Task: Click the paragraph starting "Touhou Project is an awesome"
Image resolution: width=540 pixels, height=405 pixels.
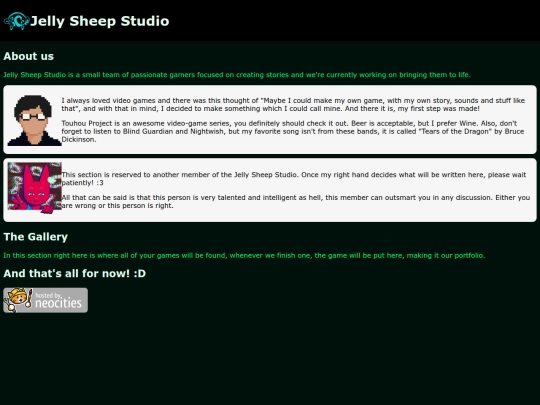Action: [x=293, y=131]
